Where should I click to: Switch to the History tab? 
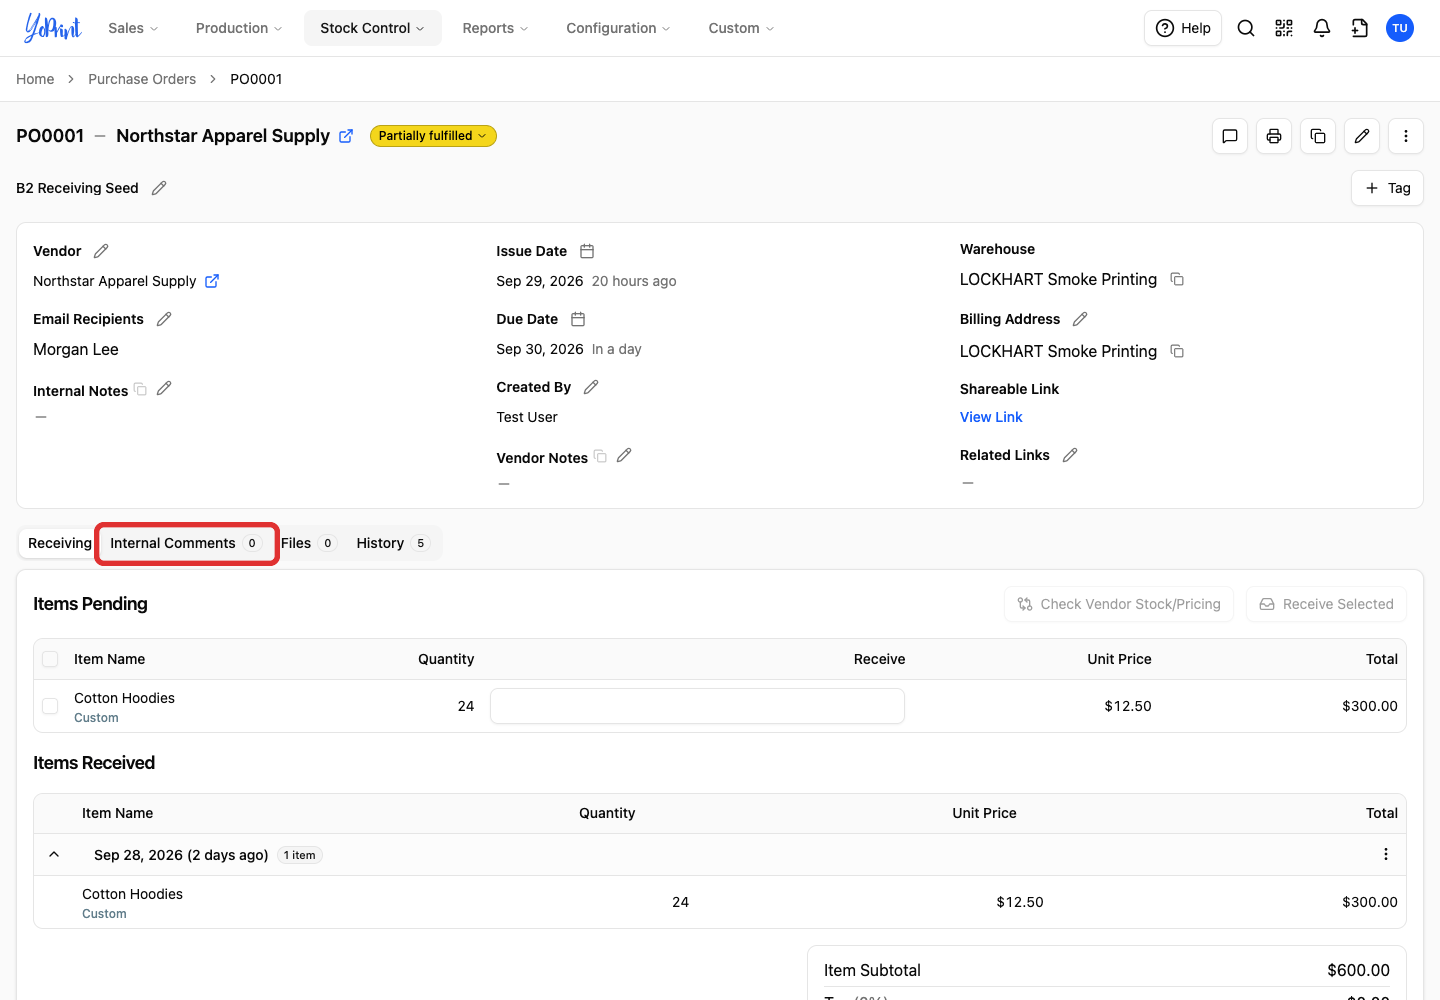(393, 543)
